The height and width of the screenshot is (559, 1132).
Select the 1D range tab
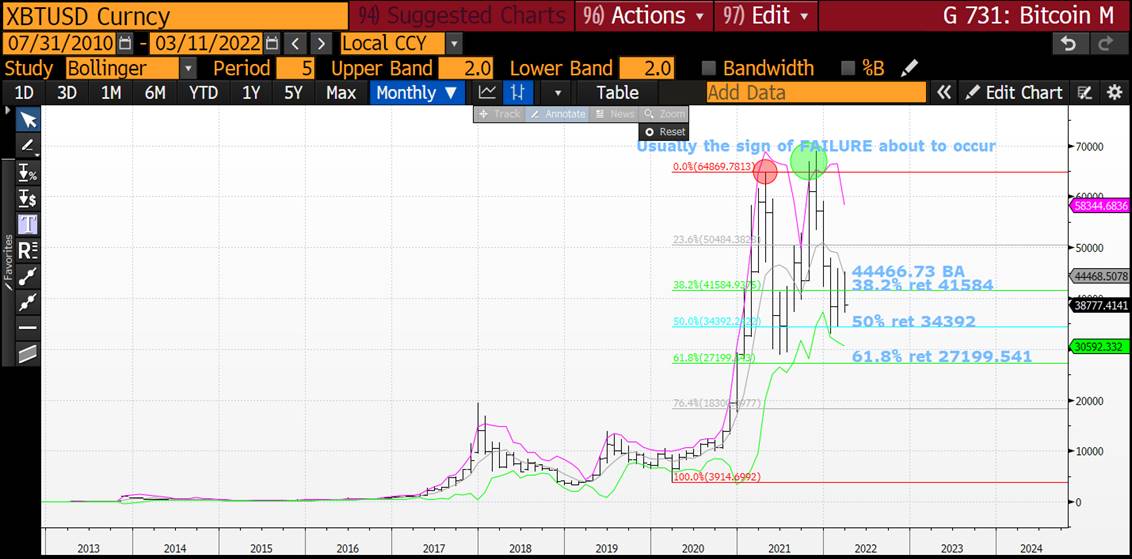(25, 92)
